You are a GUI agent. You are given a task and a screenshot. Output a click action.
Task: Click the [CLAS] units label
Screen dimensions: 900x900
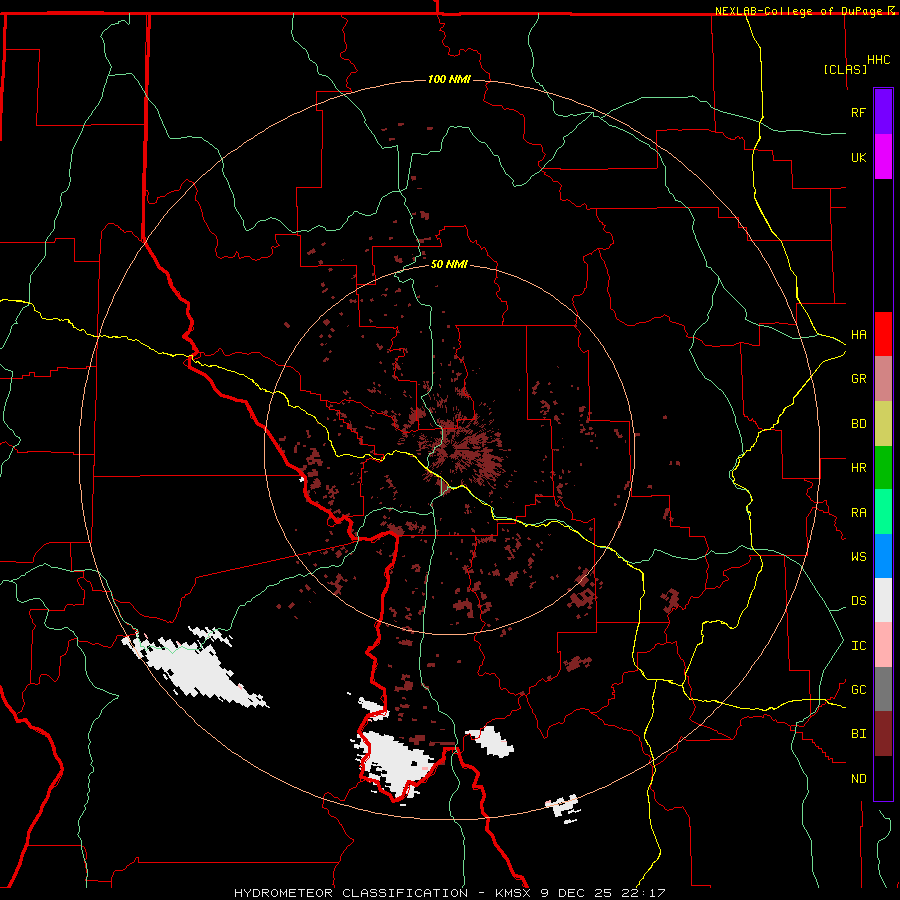pyautogui.click(x=845, y=69)
